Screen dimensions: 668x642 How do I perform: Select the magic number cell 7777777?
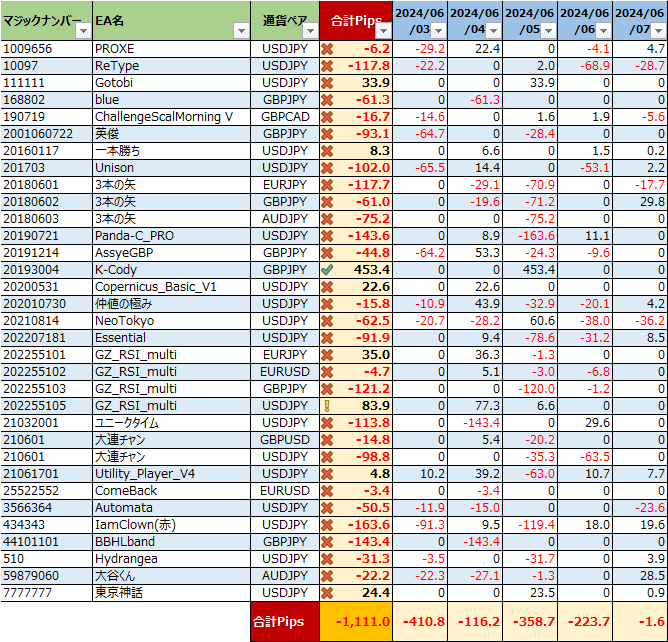point(46,593)
